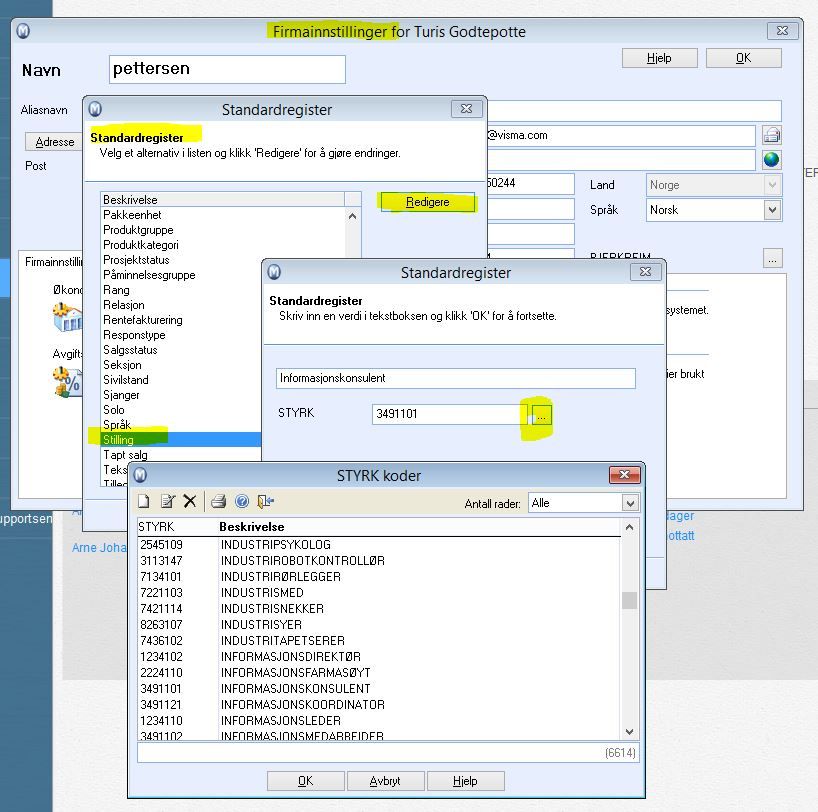Select the INDUSTRISNEKKER row
The width and height of the screenshot is (818, 812).
pos(379,609)
